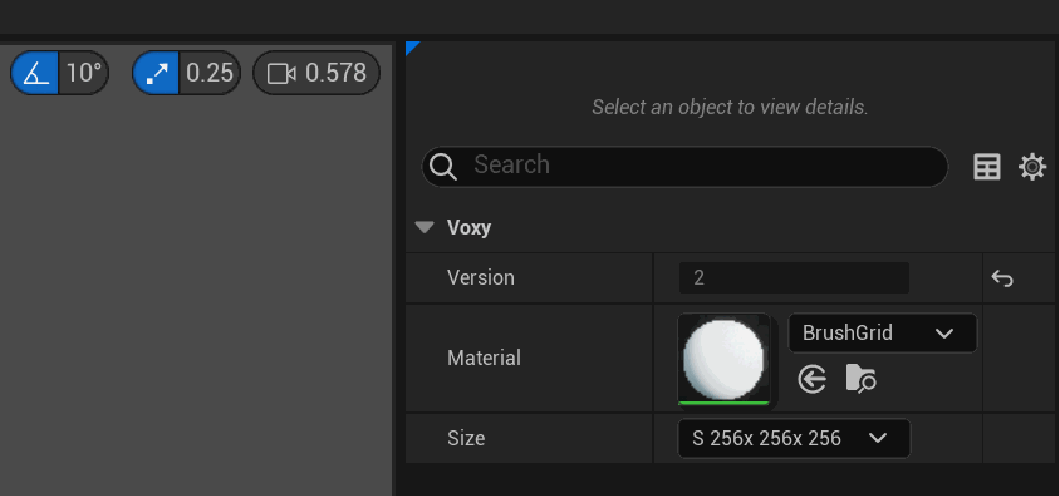Click the Version value field
The image size is (1059, 496).
[x=793, y=278]
